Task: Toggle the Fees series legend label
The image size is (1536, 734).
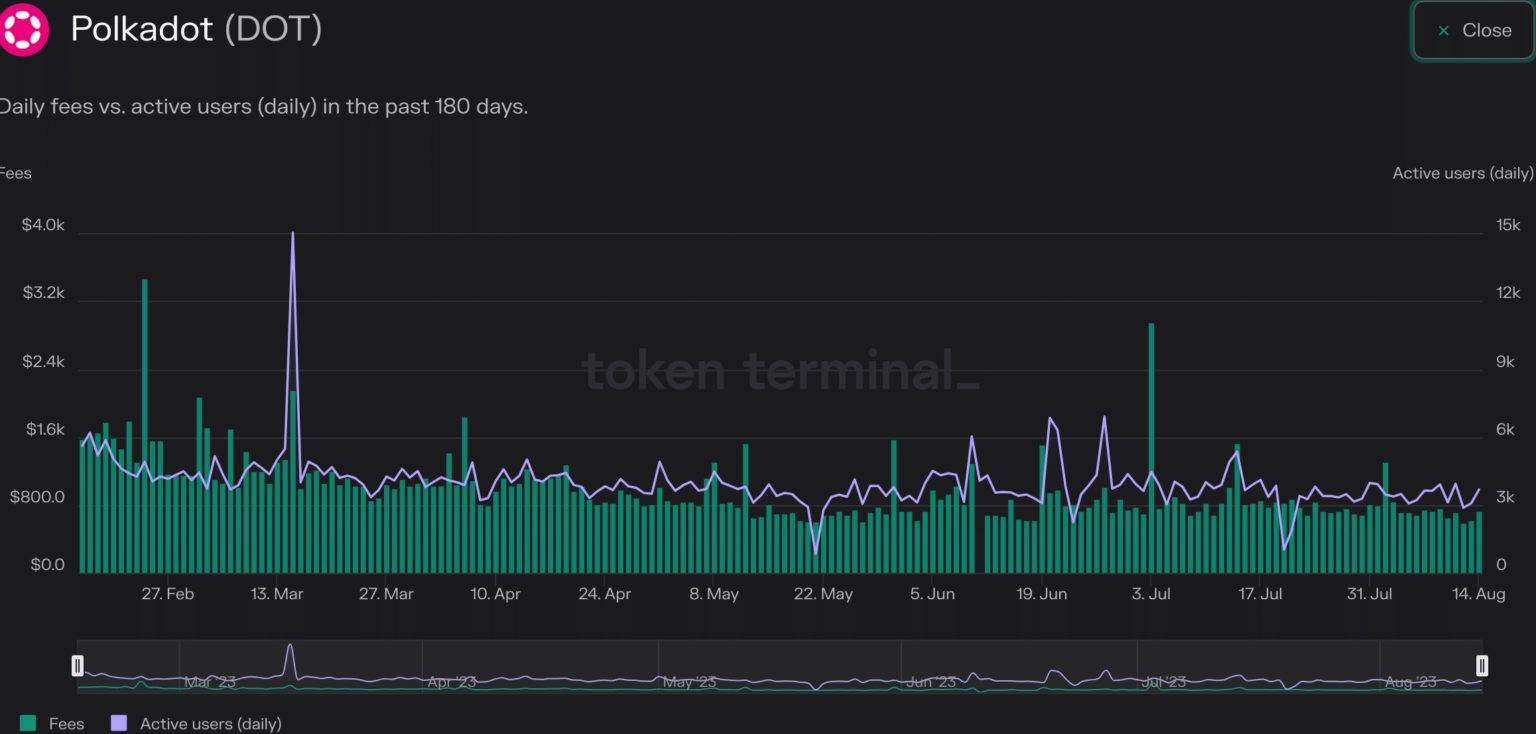Action: click(x=66, y=723)
